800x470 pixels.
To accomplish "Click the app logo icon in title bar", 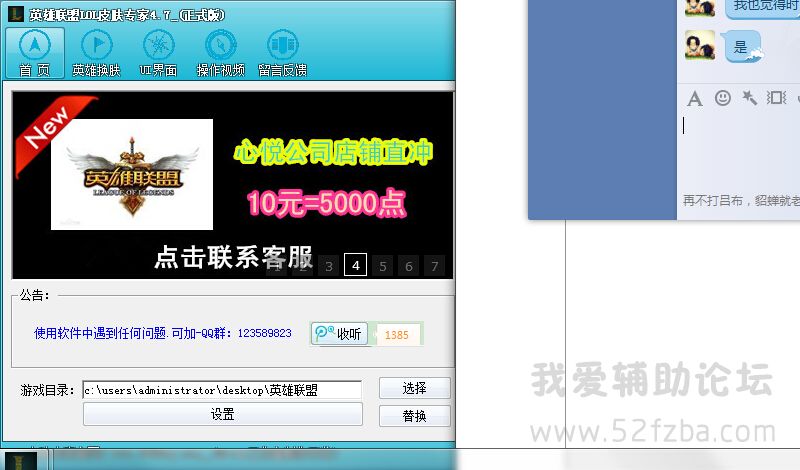I will click(x=16, y=14).
